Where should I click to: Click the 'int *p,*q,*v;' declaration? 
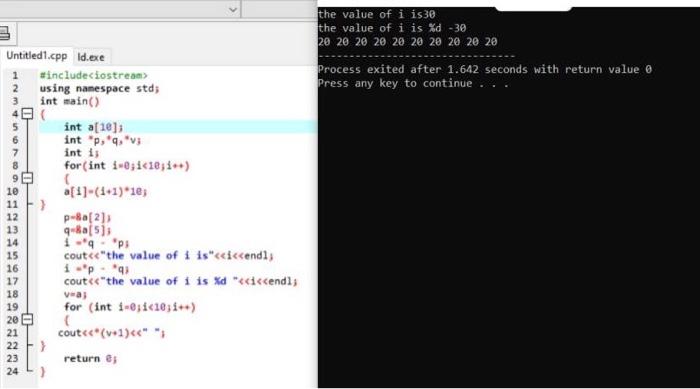pos(102,140)
